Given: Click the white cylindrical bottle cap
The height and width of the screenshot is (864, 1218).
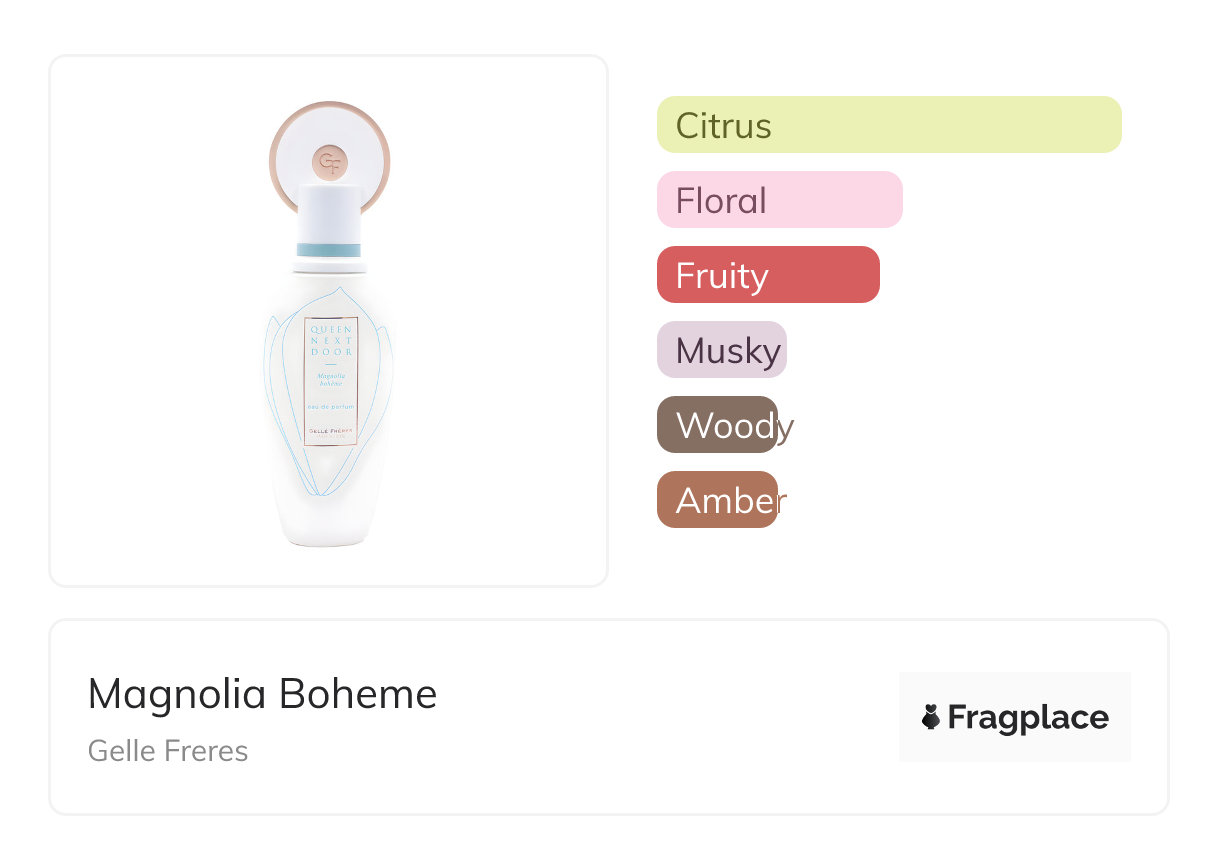Looking at the screenshot, I should tap(328, 212).
